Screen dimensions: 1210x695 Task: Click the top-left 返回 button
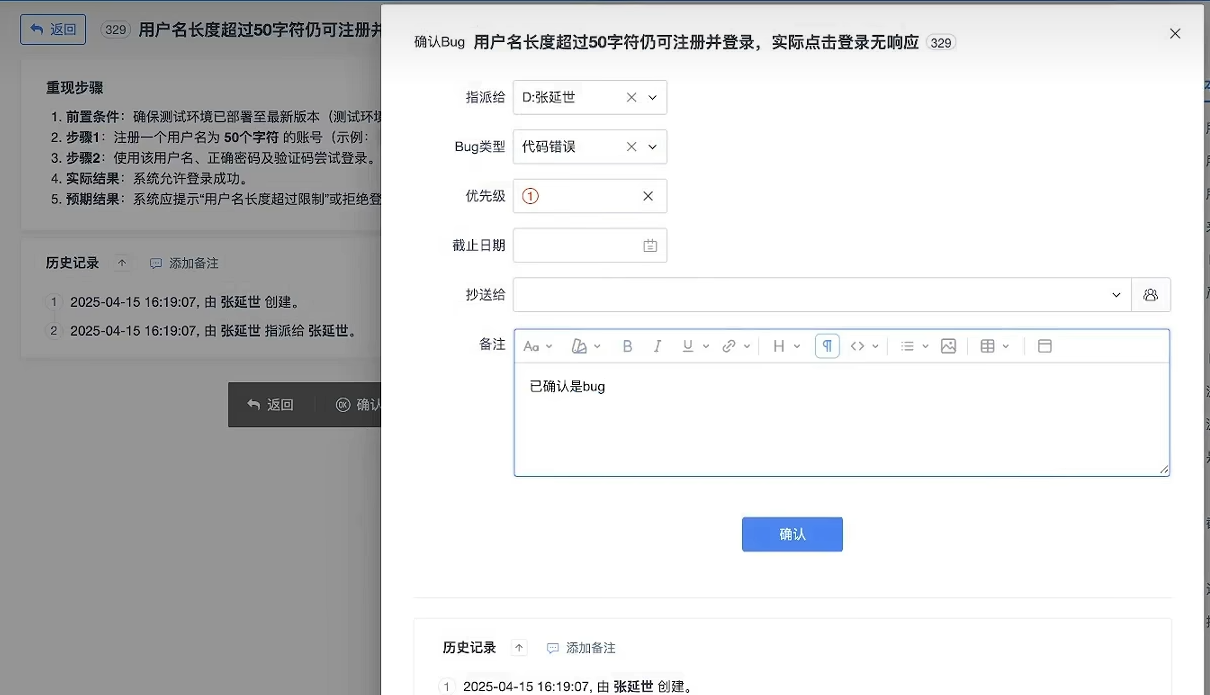coord(53,29)
